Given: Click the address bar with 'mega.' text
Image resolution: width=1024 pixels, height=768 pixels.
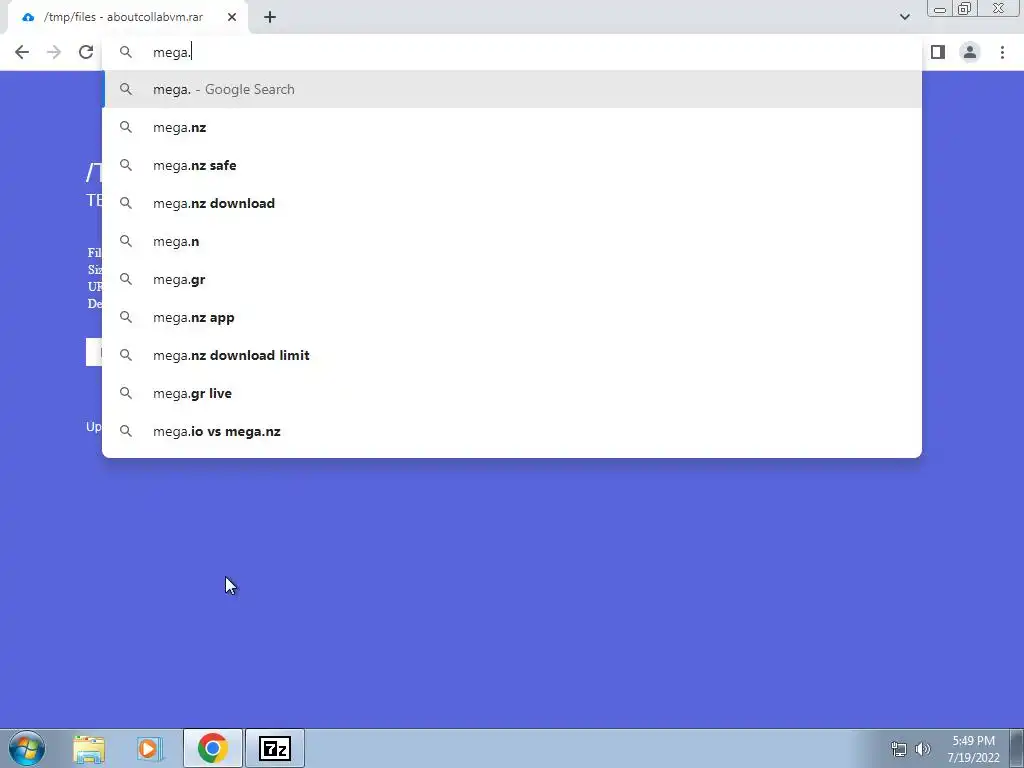Looking at the screenshot, I should [x=512, y=52].
